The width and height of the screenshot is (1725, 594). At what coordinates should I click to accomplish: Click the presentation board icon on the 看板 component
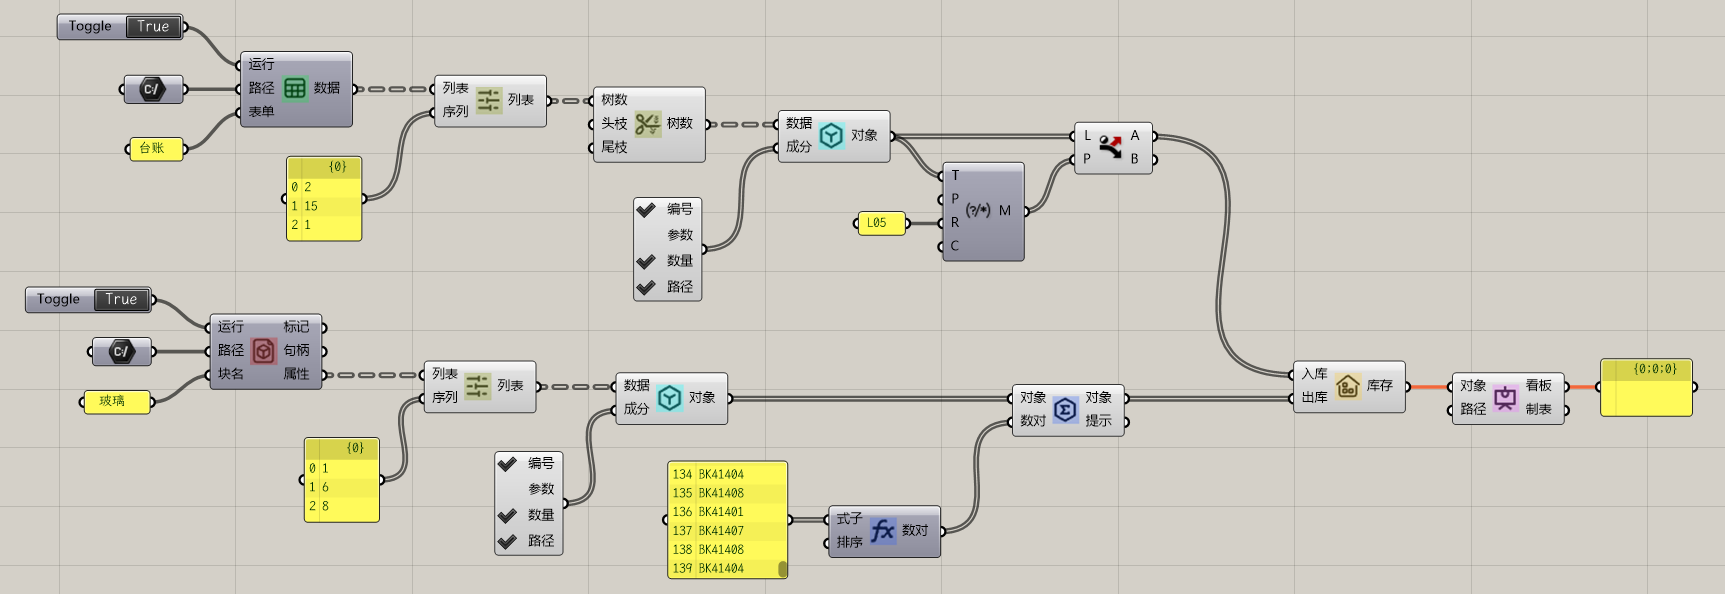pyautogui.click(x=1505, y=398)
